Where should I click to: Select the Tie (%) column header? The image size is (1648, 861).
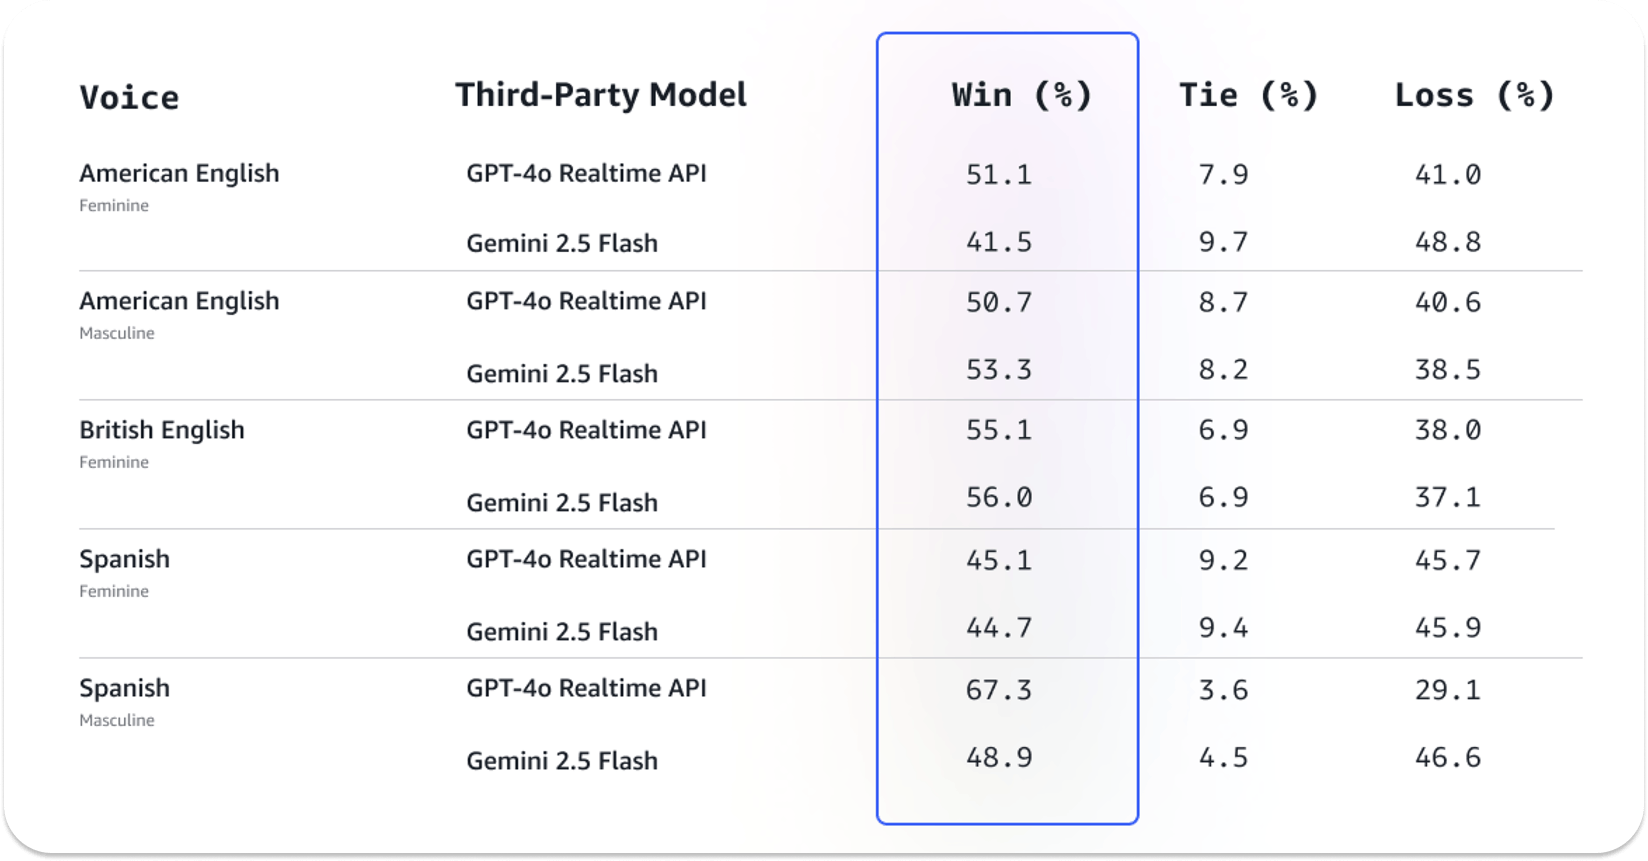1248,95
